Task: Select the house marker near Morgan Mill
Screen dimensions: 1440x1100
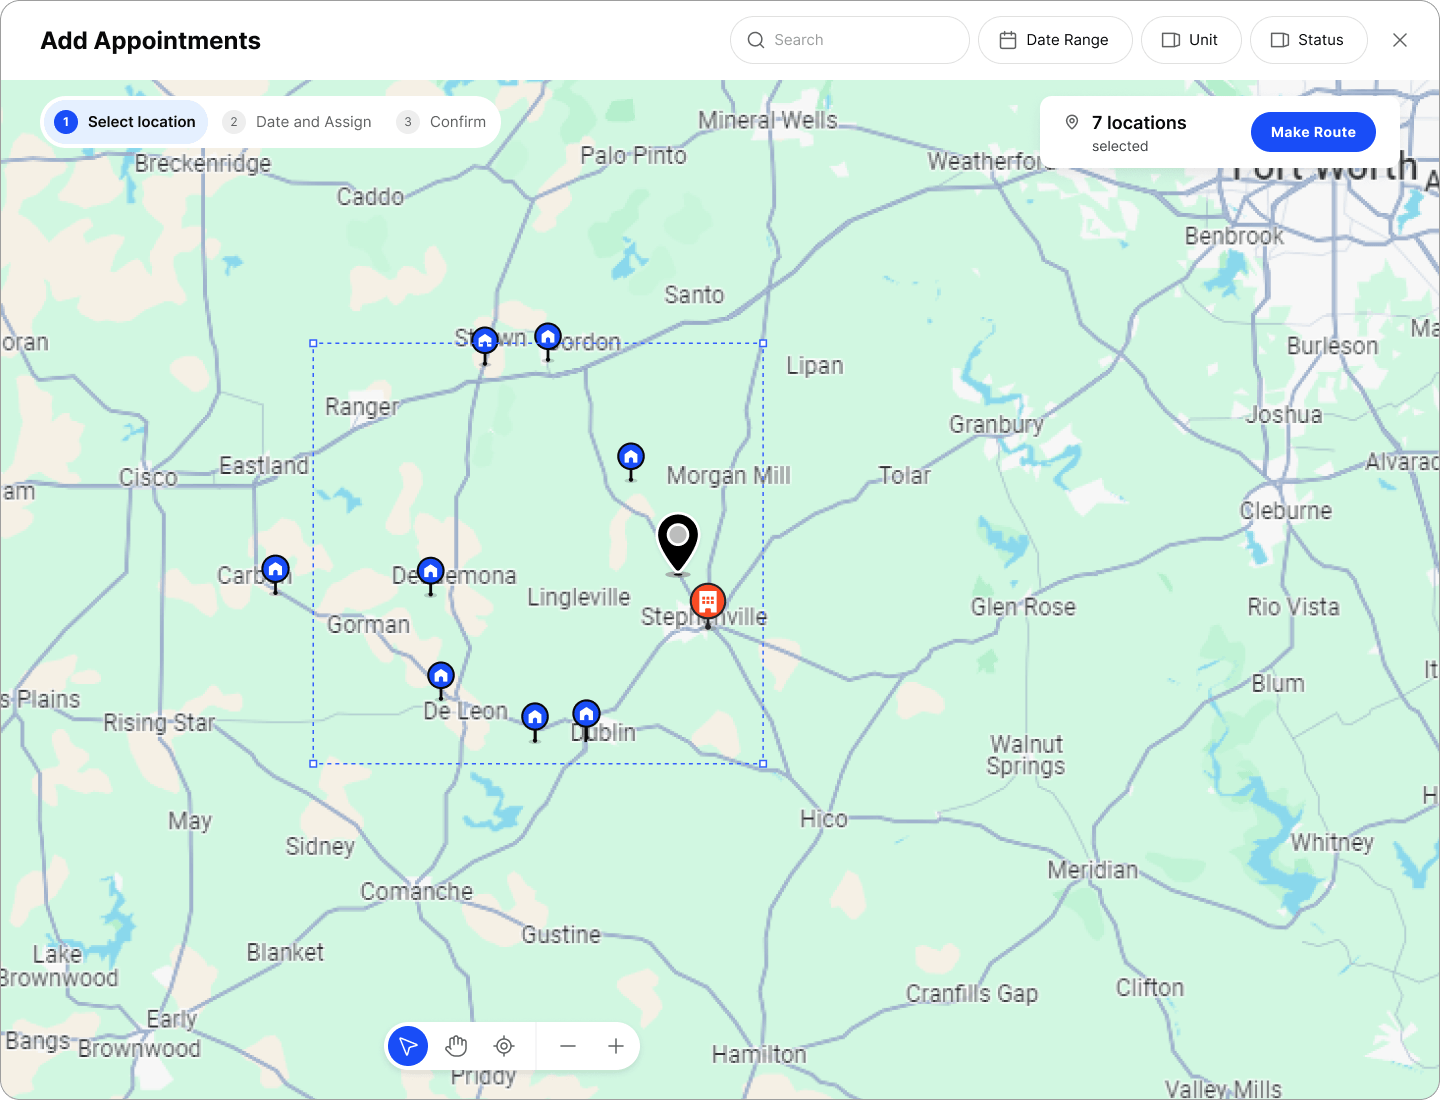Action: tap(631, 458)
